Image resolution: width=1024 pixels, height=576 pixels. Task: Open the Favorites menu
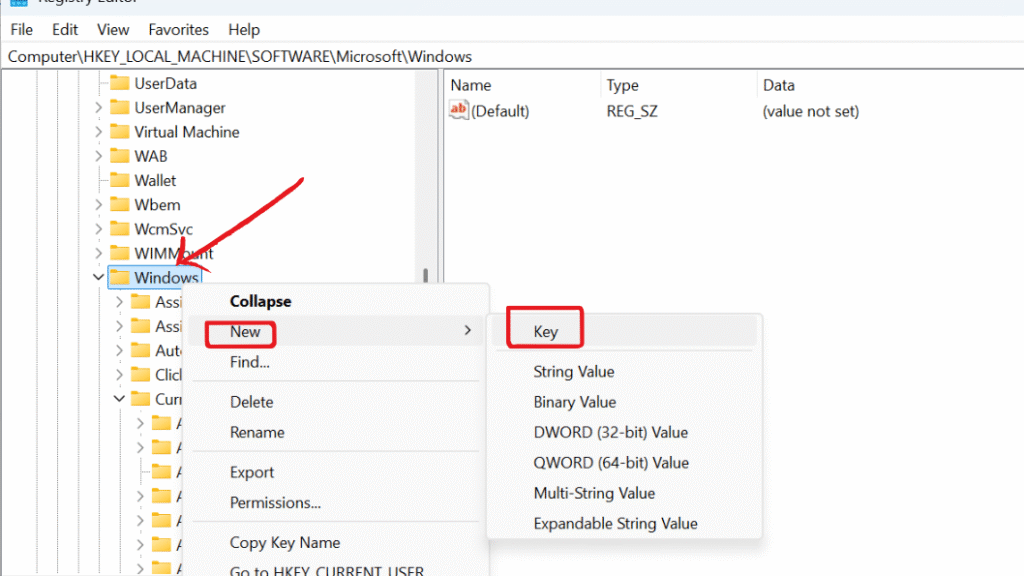tap(178, 29)
